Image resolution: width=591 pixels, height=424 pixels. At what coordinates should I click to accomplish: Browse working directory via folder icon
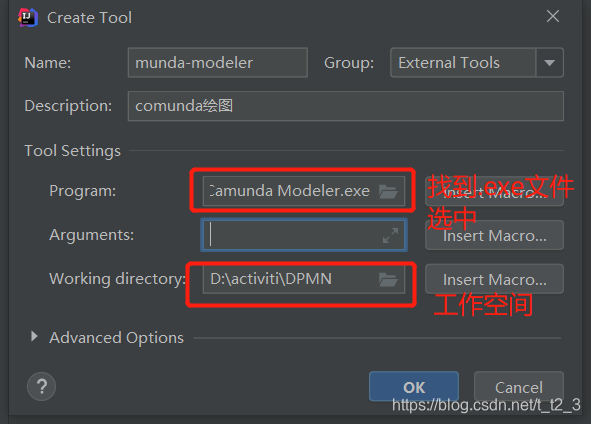[x=388, y=279]
